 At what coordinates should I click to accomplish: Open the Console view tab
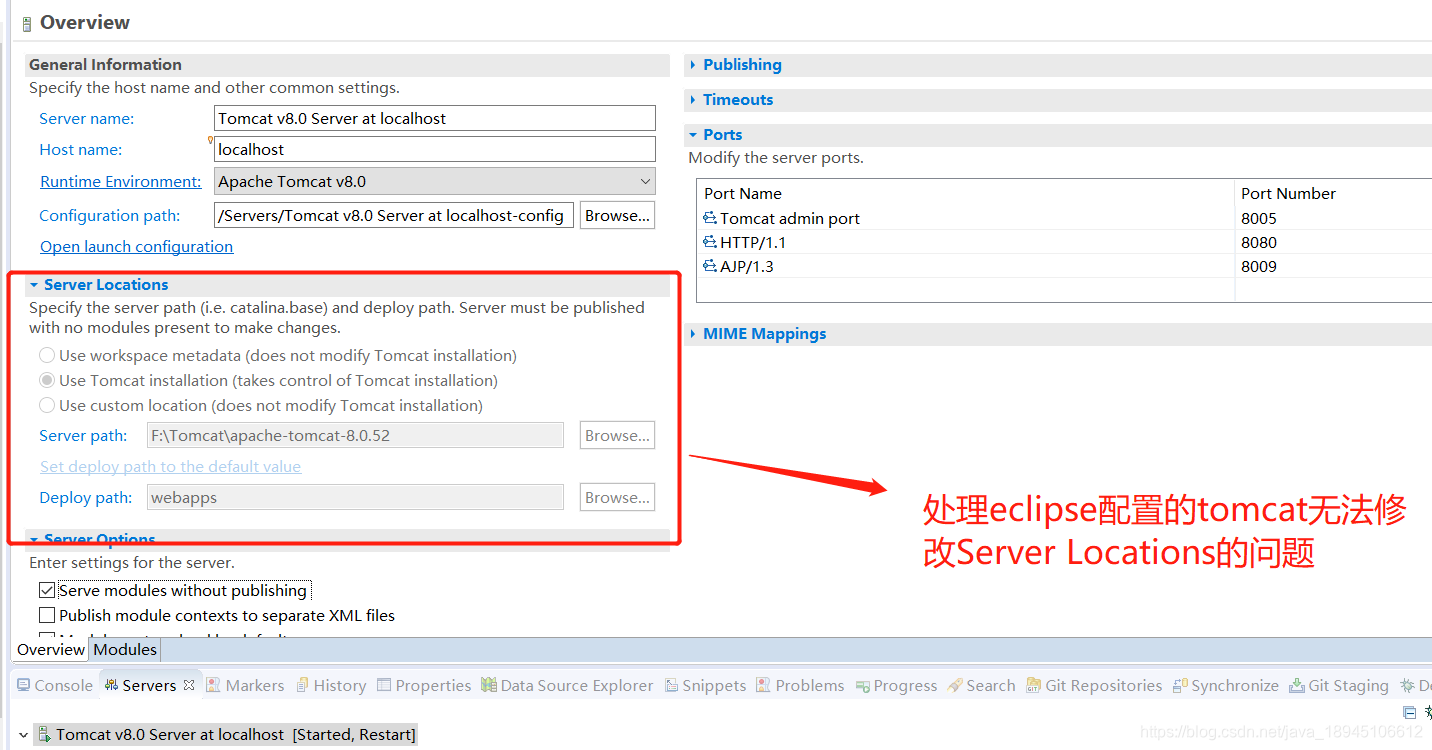click(x=54, y=685)
